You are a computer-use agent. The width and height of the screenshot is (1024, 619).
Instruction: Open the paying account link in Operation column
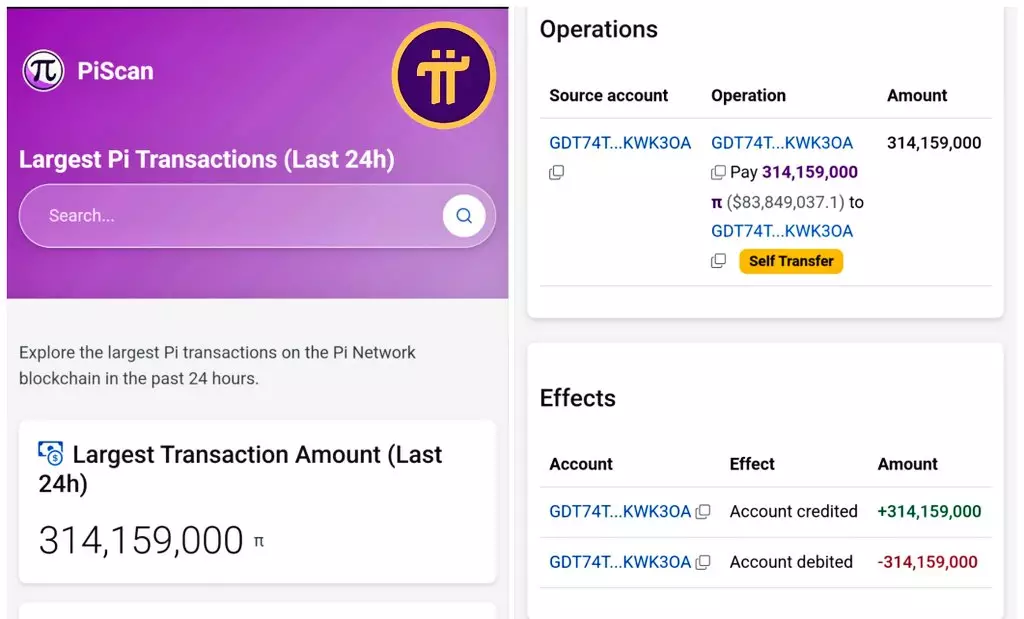pyautogui.click(x=782, y=143)
